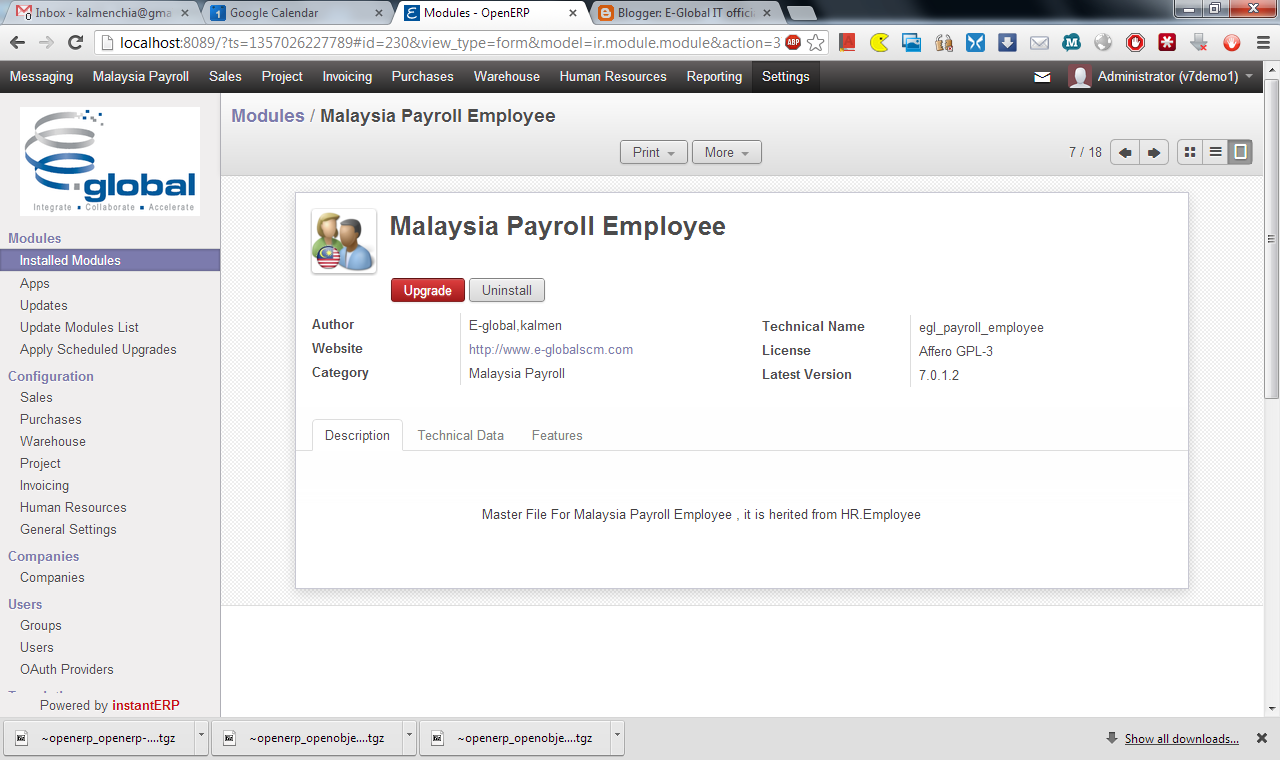Viewport: 1280px width, 760px height.
Task: Uninstall the Malaysia Payroll Employee module
Action: 507,290
